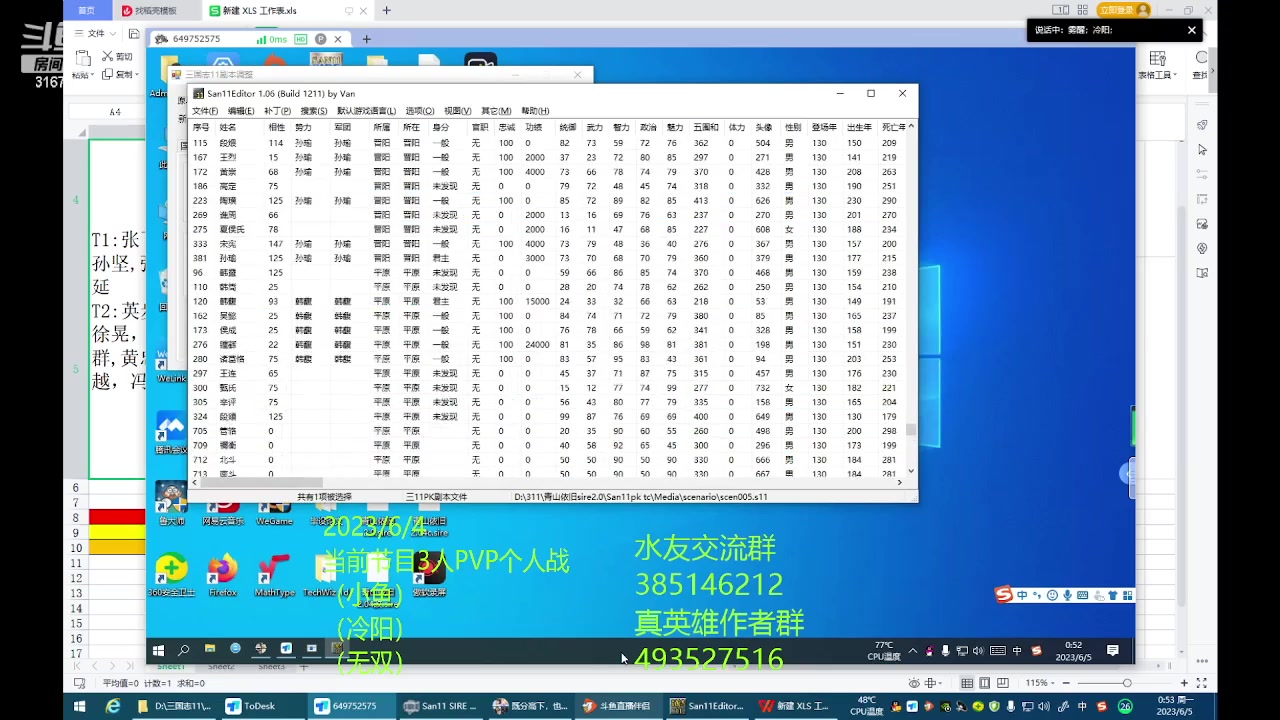Screen dimensions: 1280x720
Task: Click the scroll-down arrow of the table scrollbar
Action: click(x=911, y=470)
